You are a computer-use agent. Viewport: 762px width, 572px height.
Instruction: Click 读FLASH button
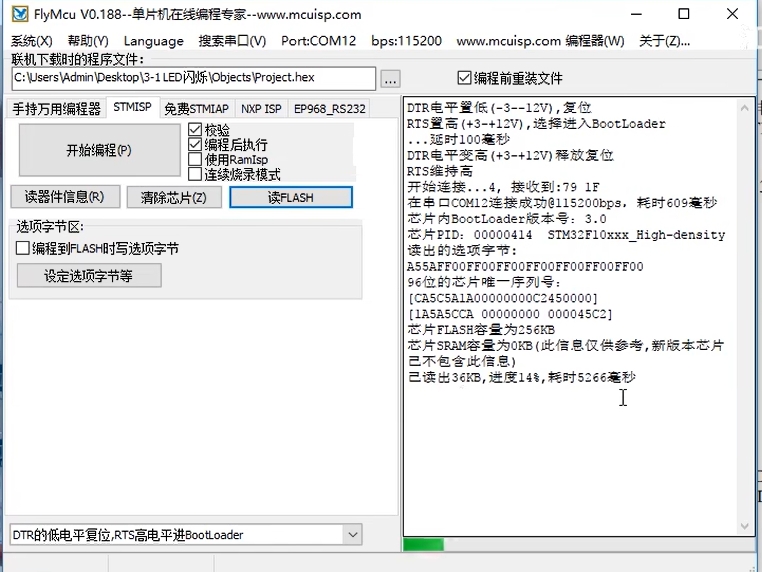pos(291,197)
